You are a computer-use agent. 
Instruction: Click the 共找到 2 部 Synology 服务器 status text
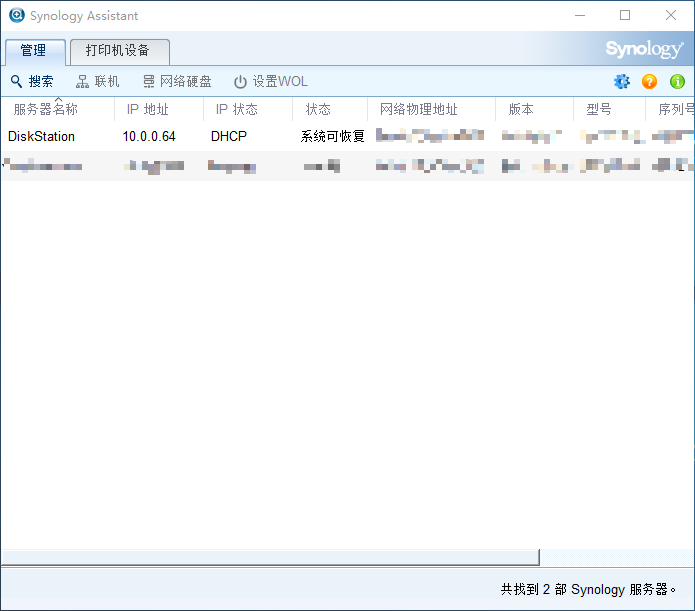(x=588, y=589)
